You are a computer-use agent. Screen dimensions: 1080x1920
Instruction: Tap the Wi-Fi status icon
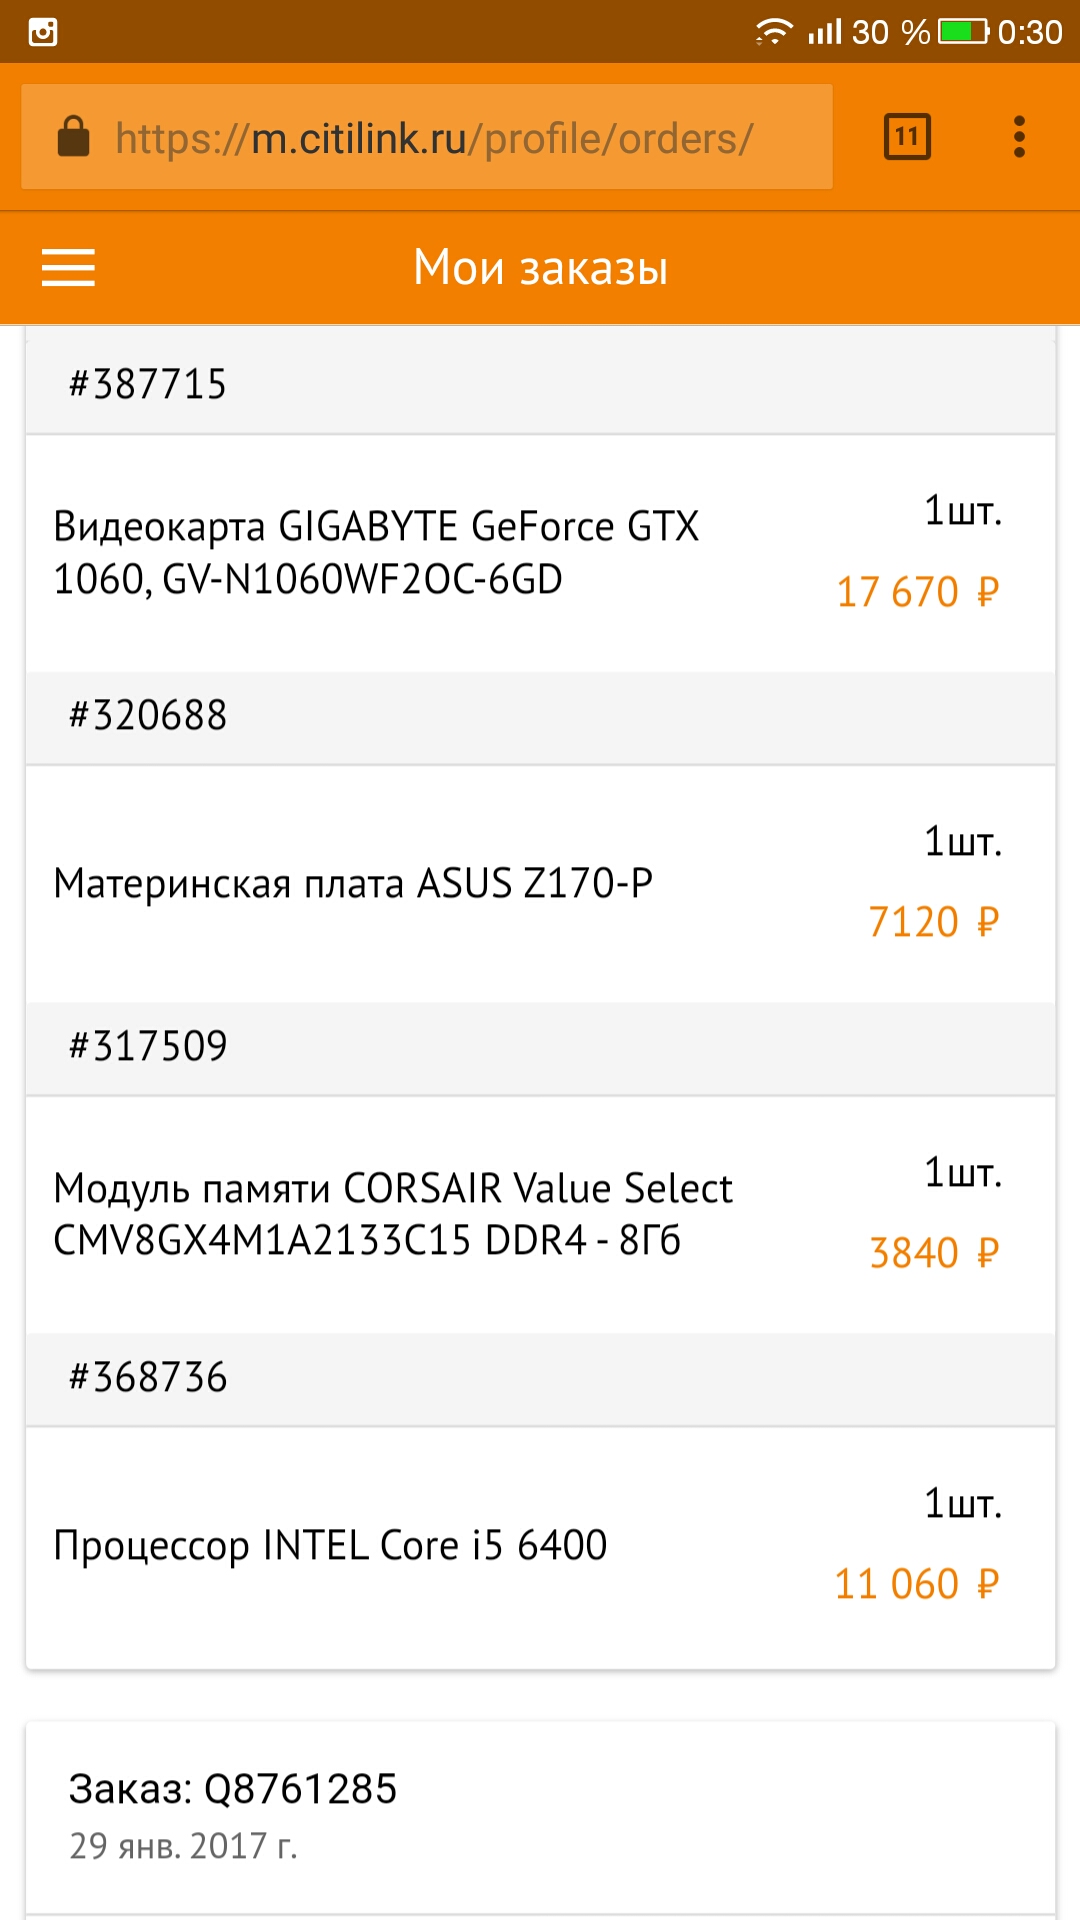773,32
